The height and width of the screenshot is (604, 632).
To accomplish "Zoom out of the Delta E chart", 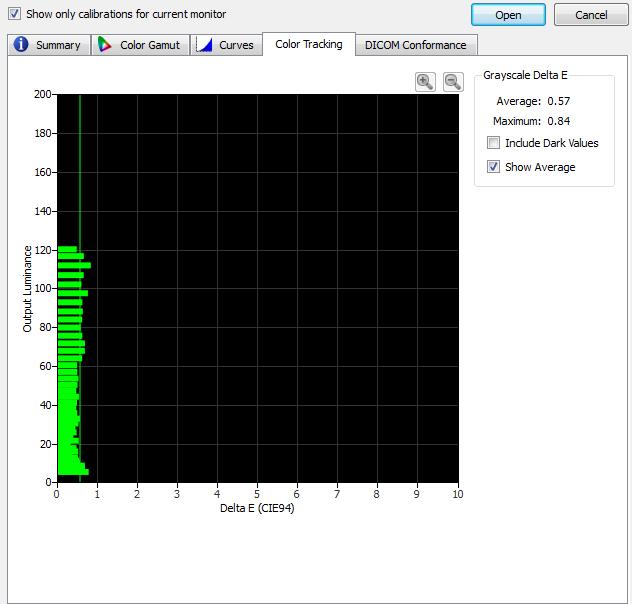I will pos(453,82).
